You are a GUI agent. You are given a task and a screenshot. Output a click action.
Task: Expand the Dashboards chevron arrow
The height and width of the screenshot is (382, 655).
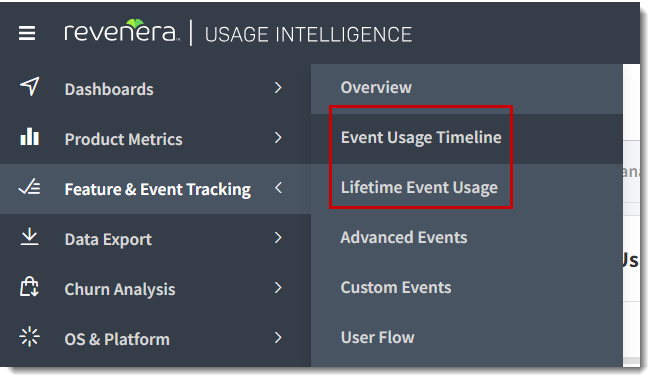click(x=278, y=88)
